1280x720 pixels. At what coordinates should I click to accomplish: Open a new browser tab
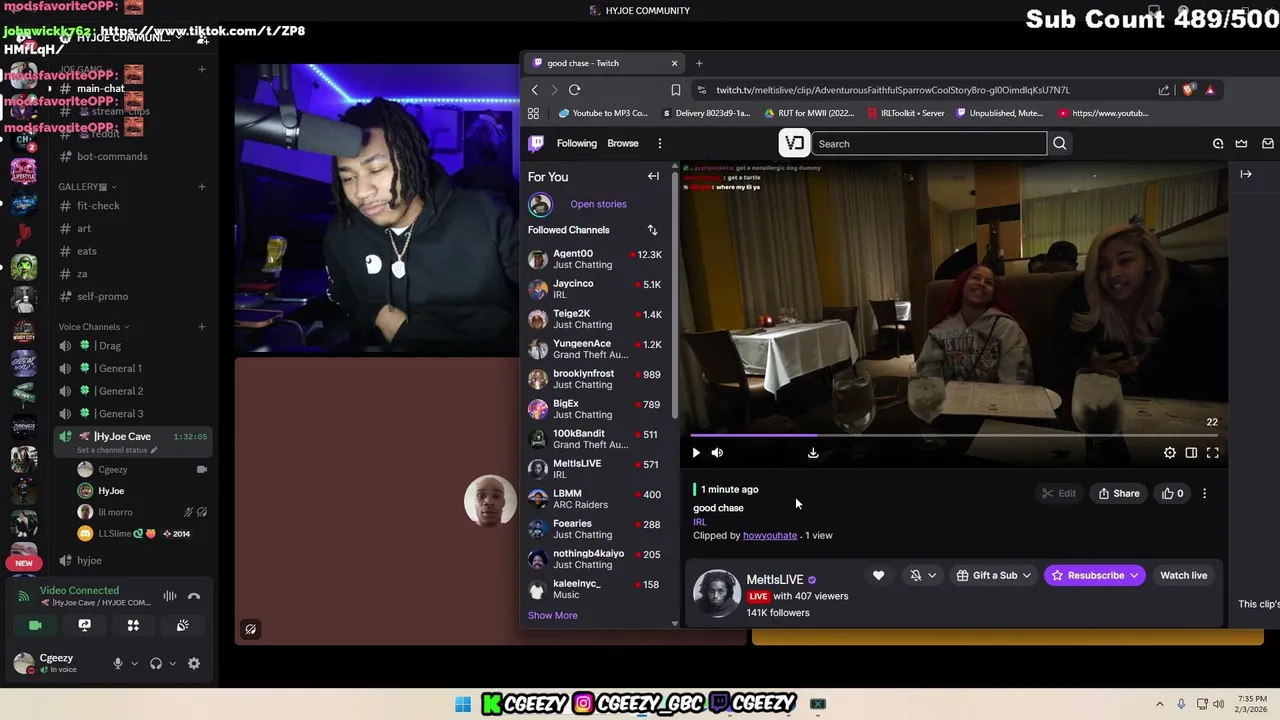tap(699, 63)
